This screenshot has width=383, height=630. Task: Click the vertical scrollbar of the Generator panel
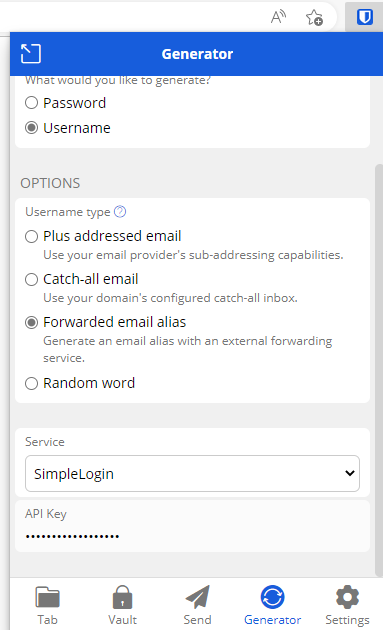pos(379,370)
